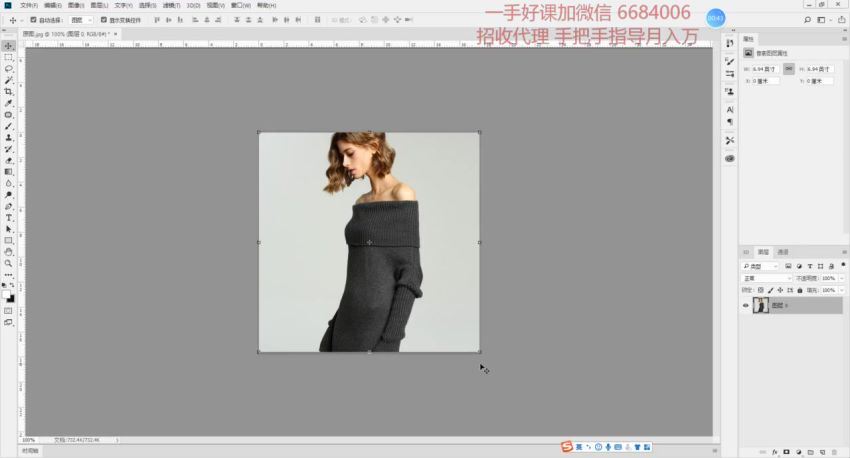Select the Hand tool
This screenshot has width=850, height=458.
coord(9,252)
